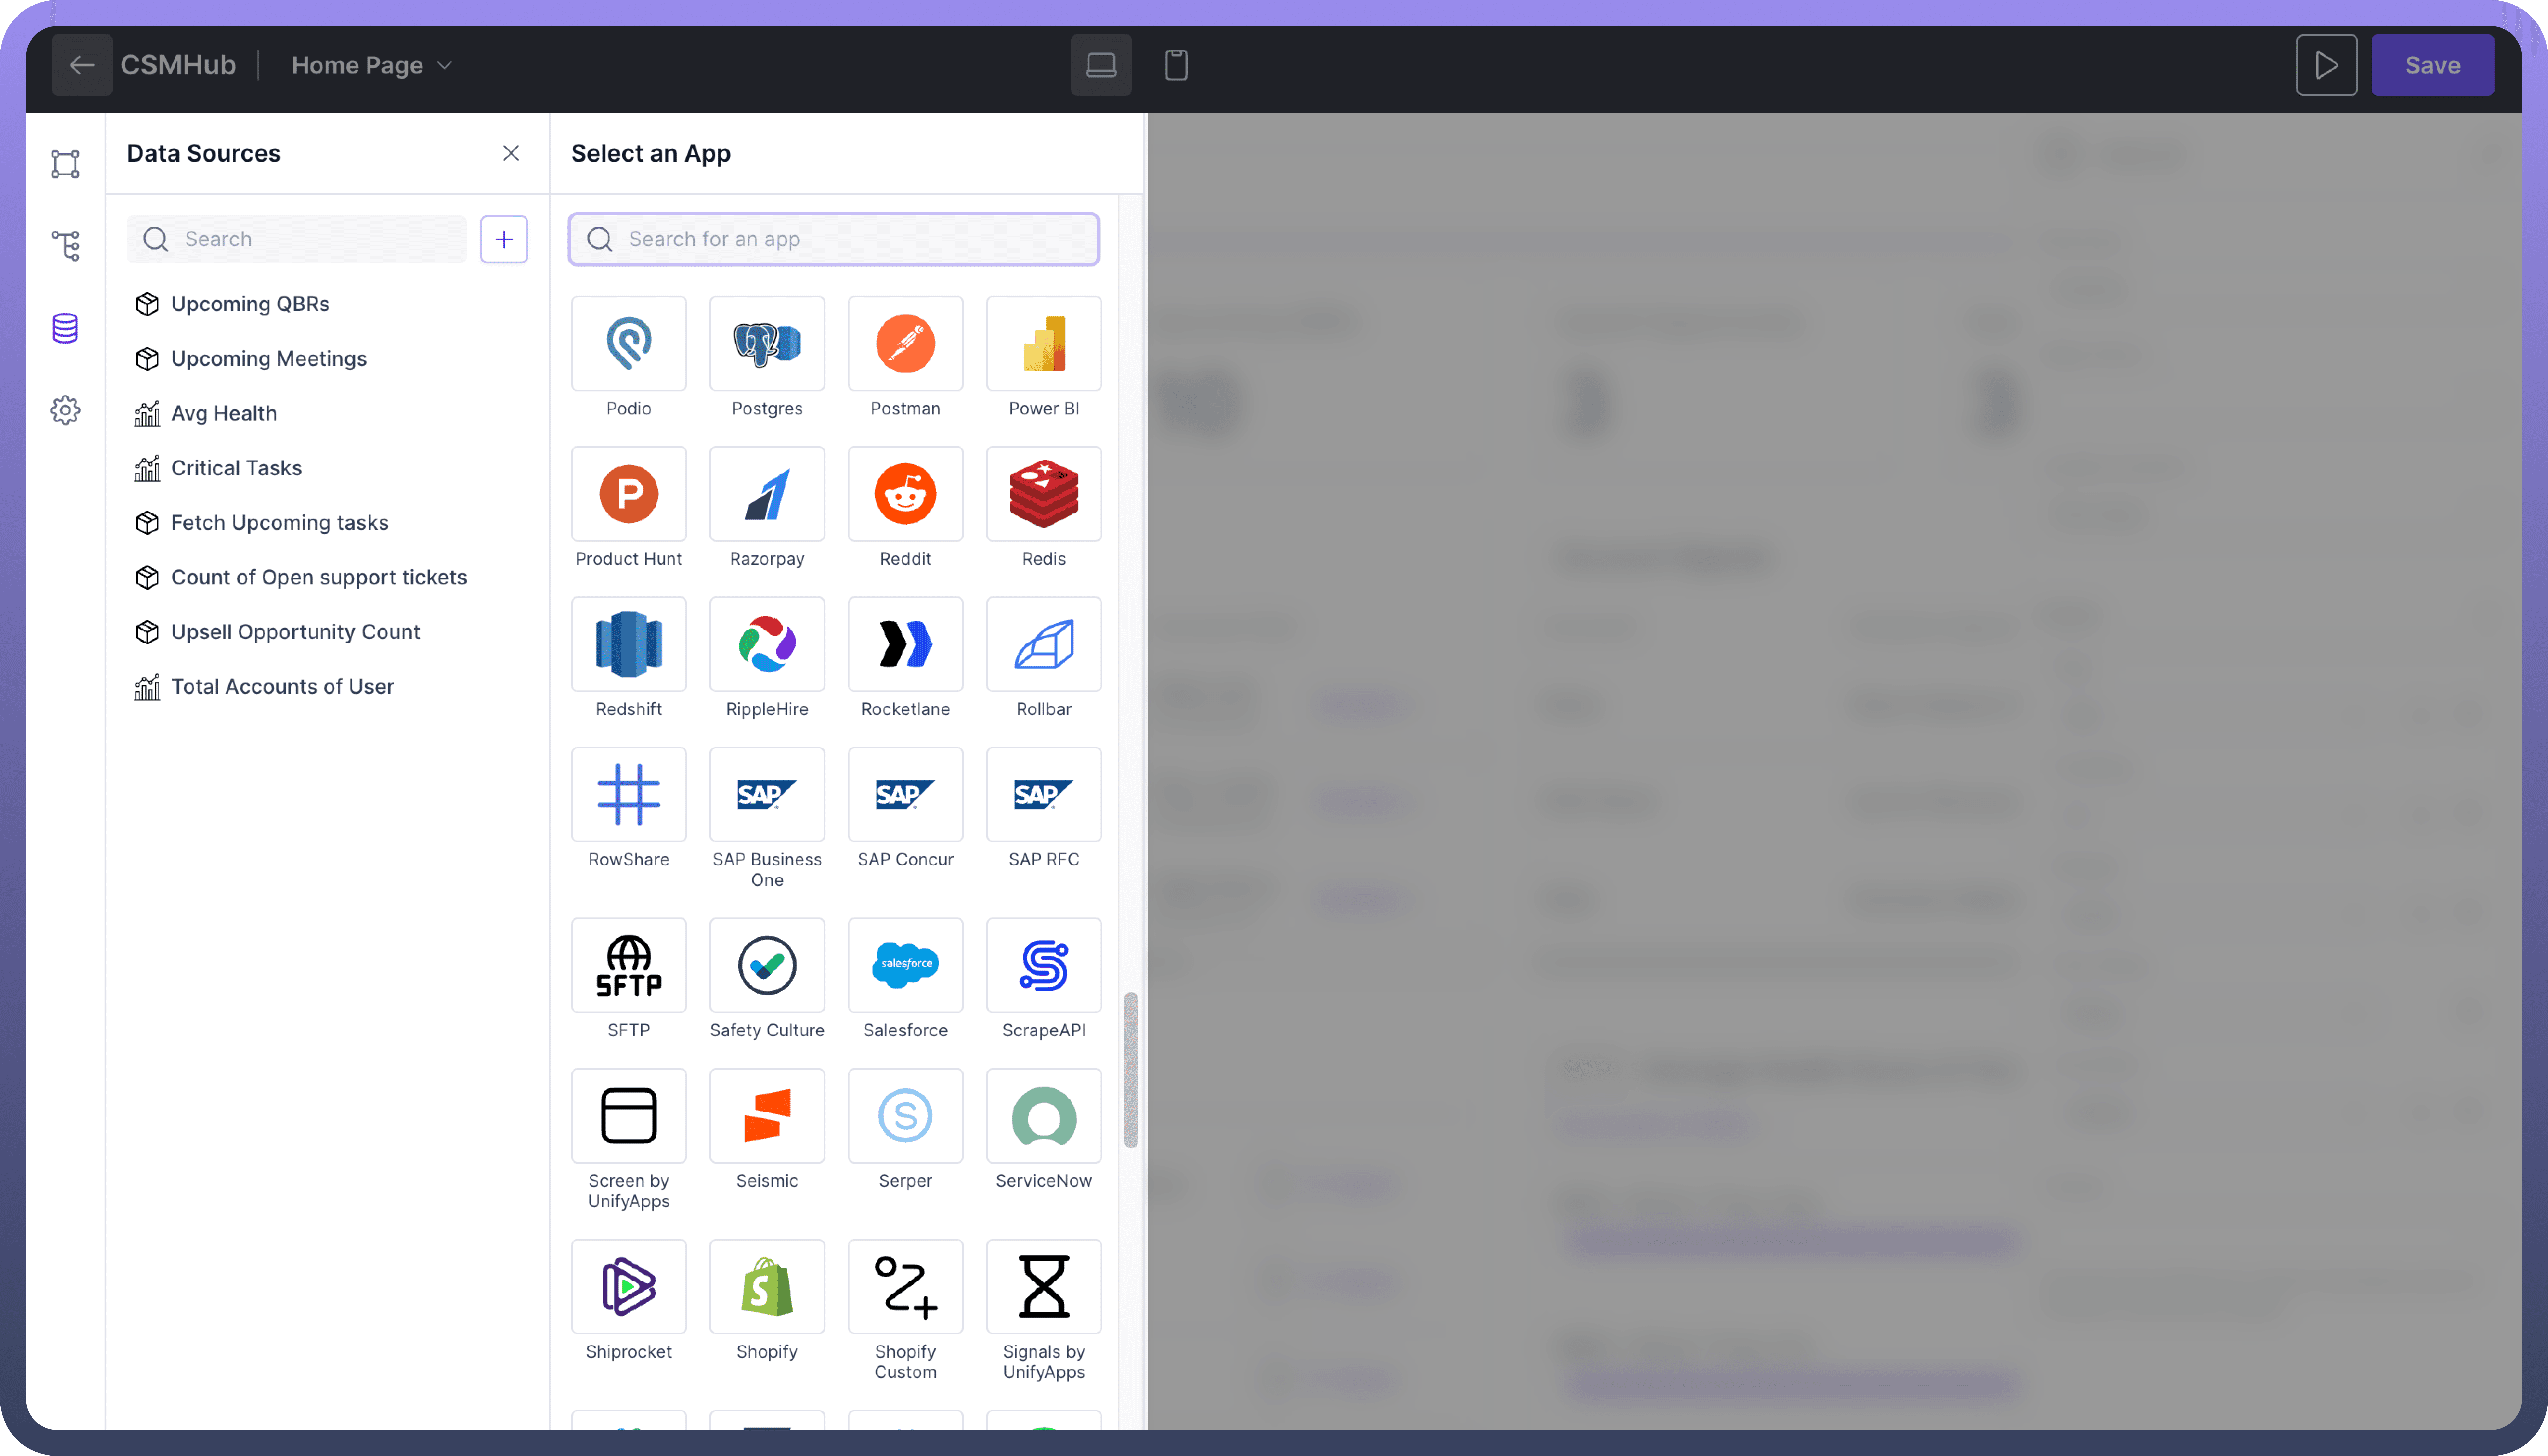Screen dimensions: 2548x1456
Task: Open the settings gear in left sidebar
Action: click(x=65, y=410)
